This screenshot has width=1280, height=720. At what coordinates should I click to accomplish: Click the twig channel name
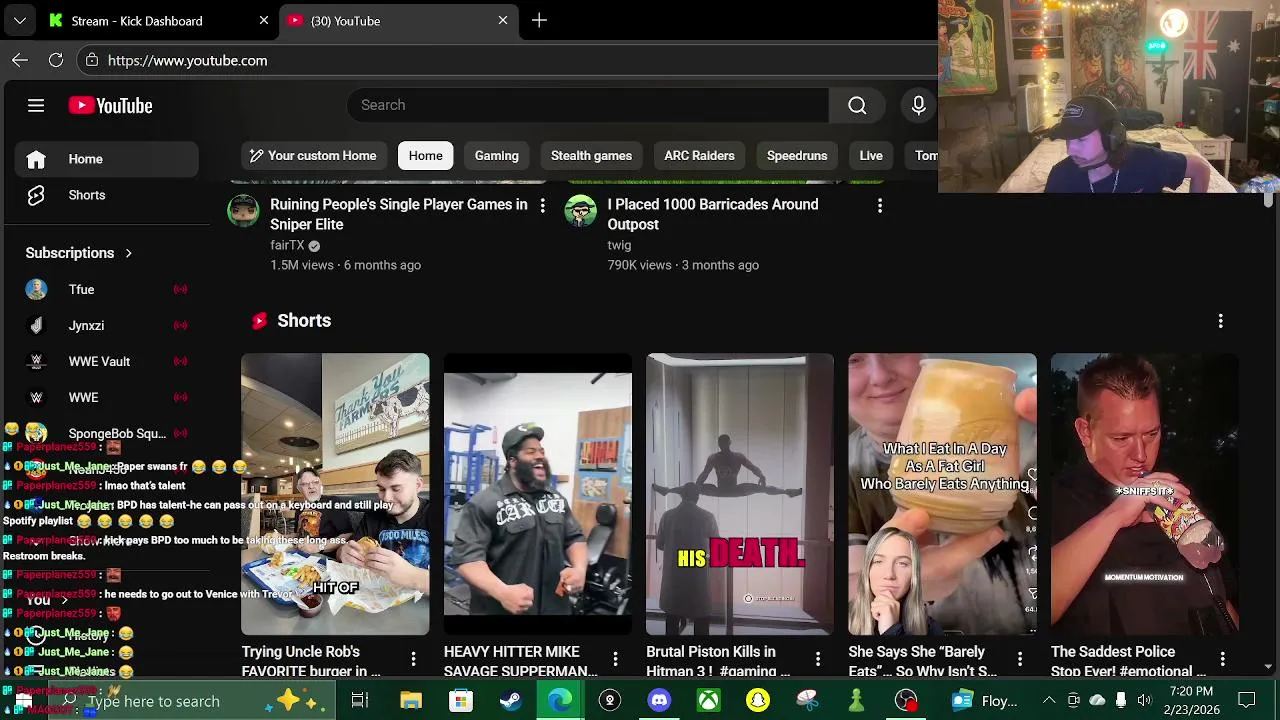pyautogui.click(x=619, y=245)
